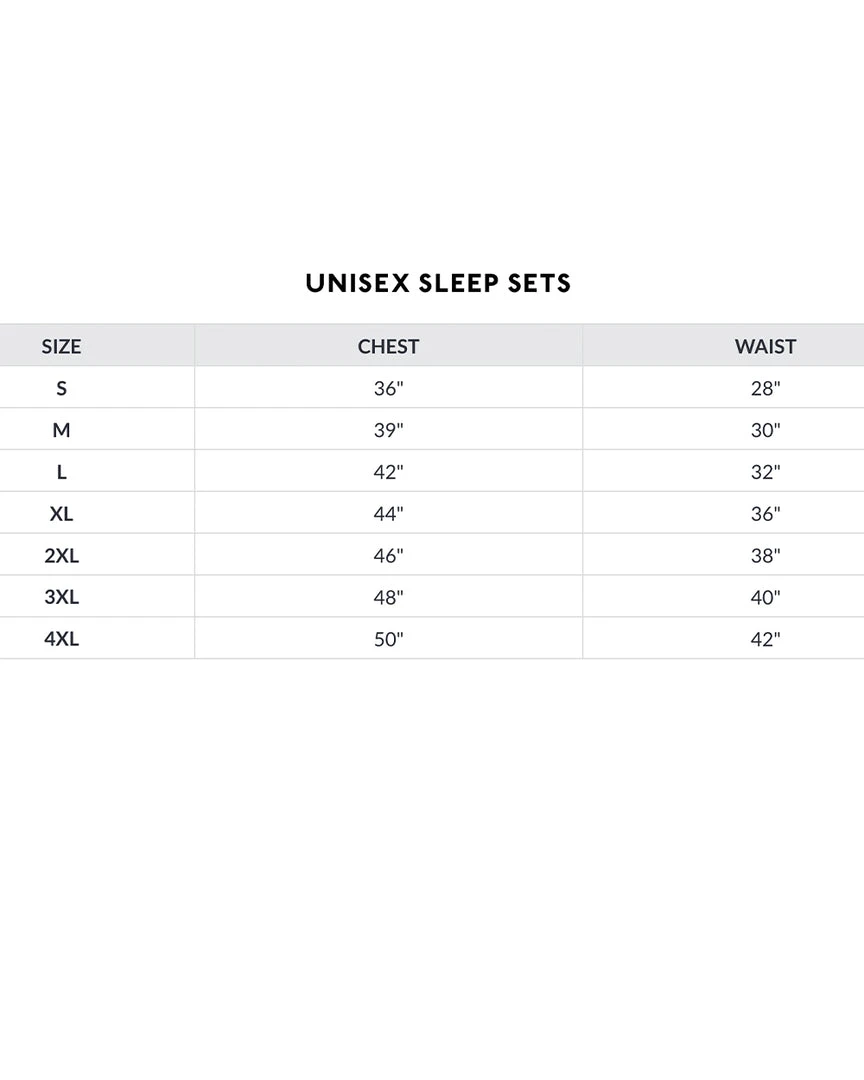Select the 40" waist measurement cell
Viewport: 864px width, 1080px height.
click(x=765, y=597)
